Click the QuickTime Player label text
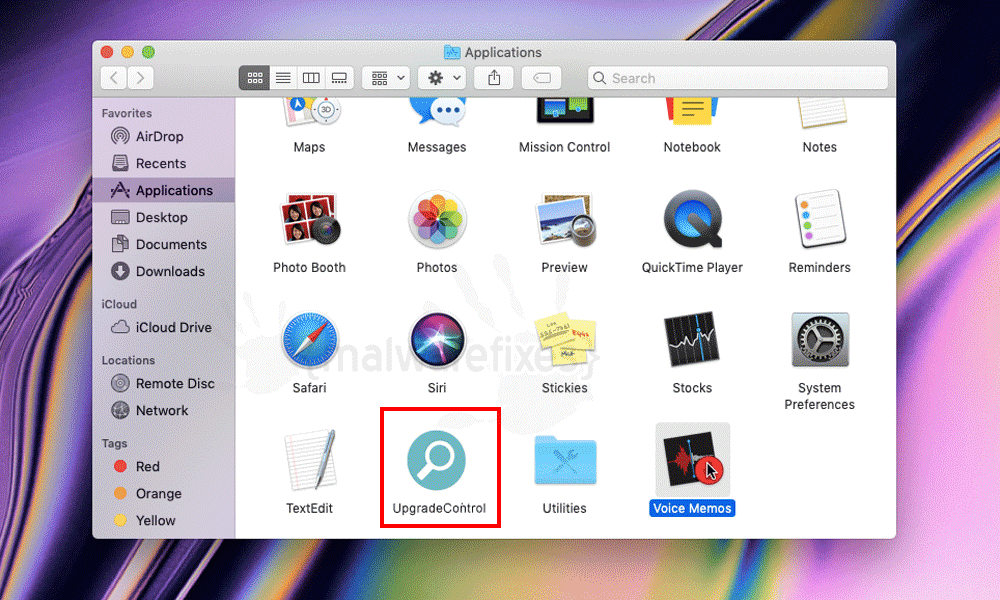The height and width of the screenshot is (600, 1000). point(692,267)
